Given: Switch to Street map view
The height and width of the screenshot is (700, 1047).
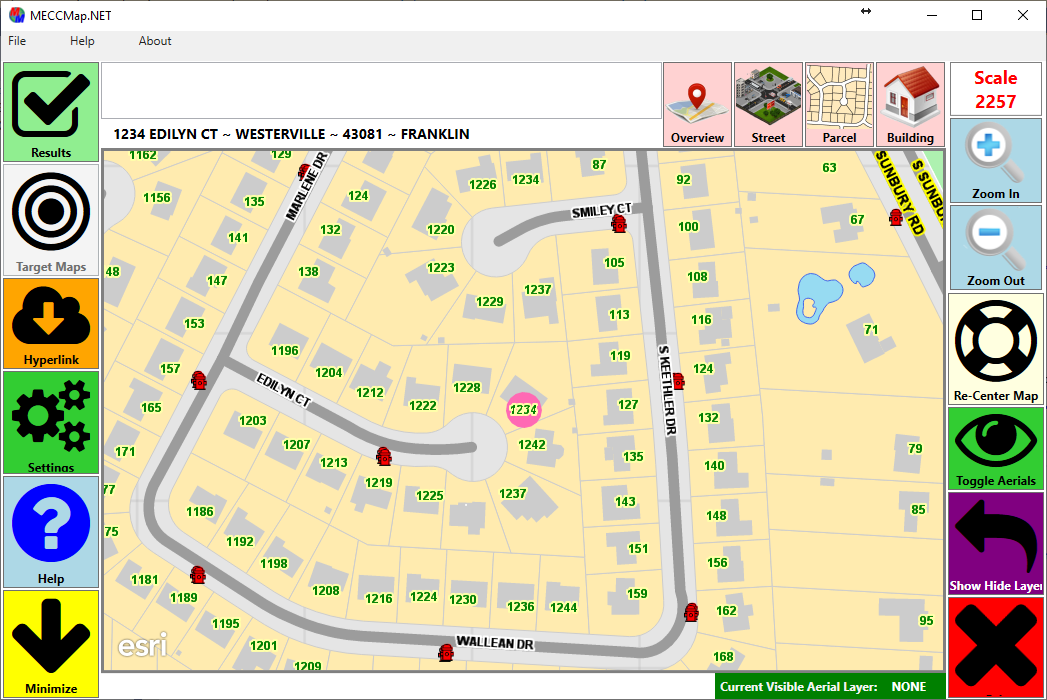Looking at the screenshot, I should 768,104.
